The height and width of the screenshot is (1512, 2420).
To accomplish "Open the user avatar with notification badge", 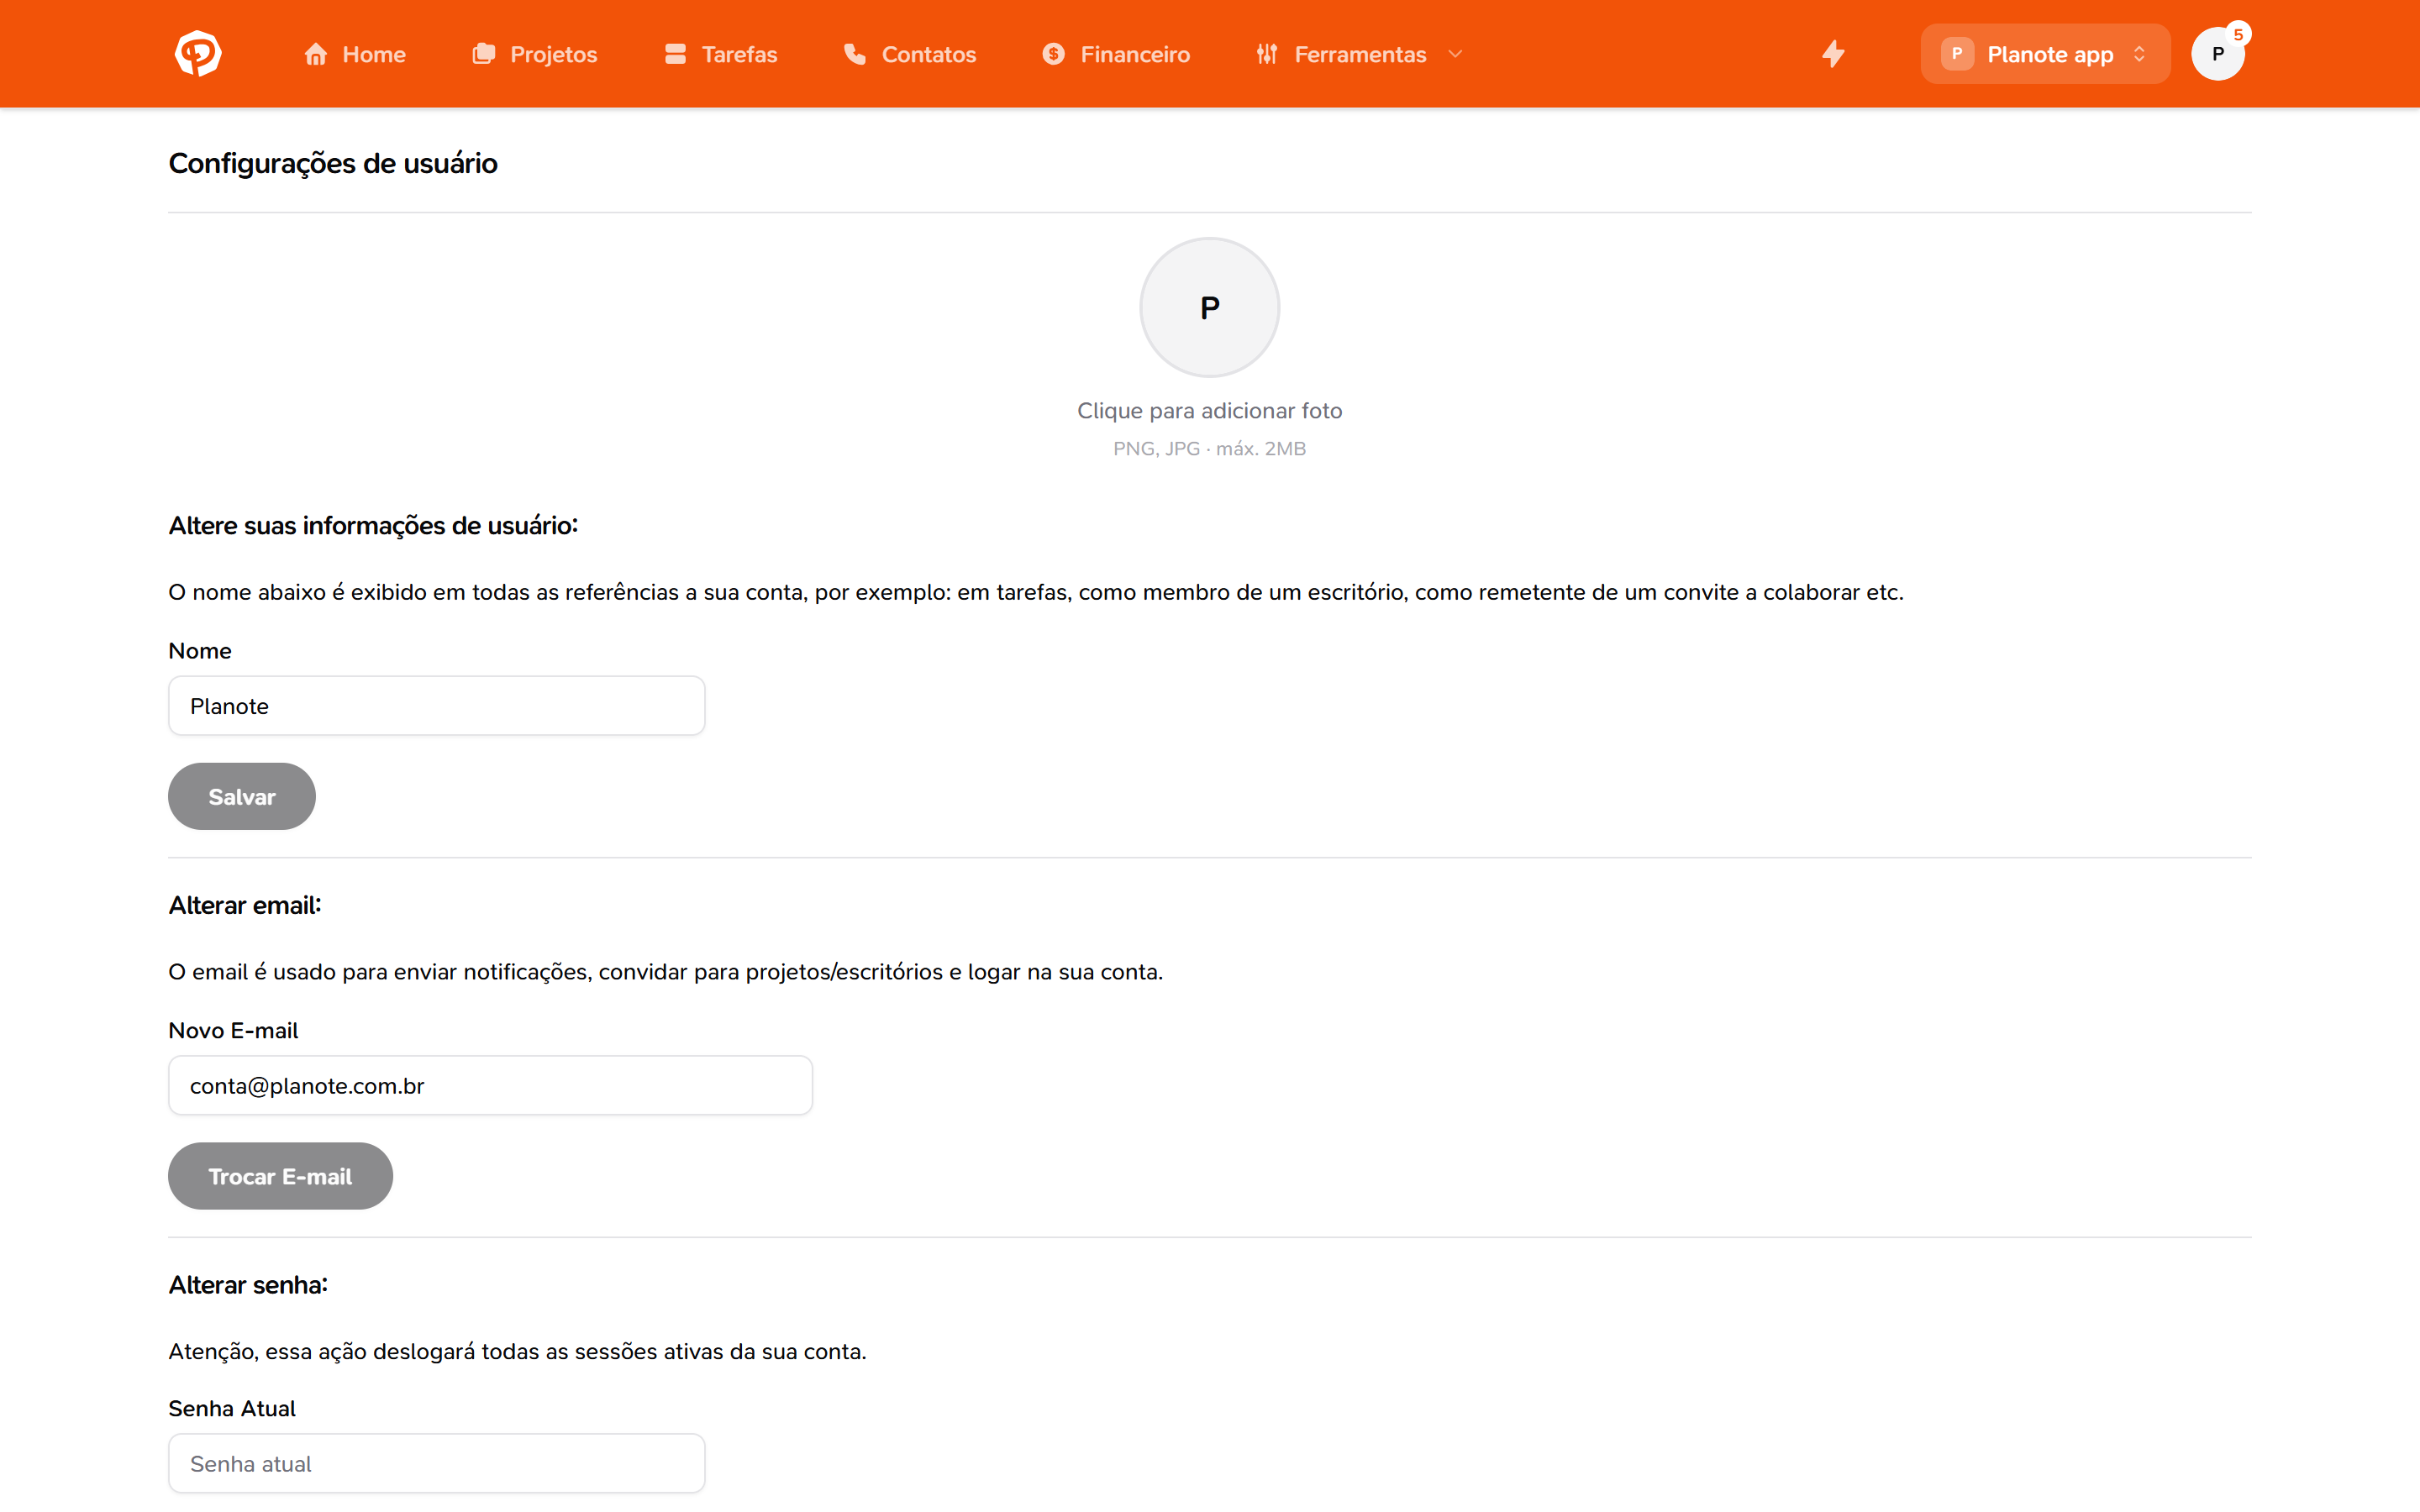I will click(x=2218, y=54).
